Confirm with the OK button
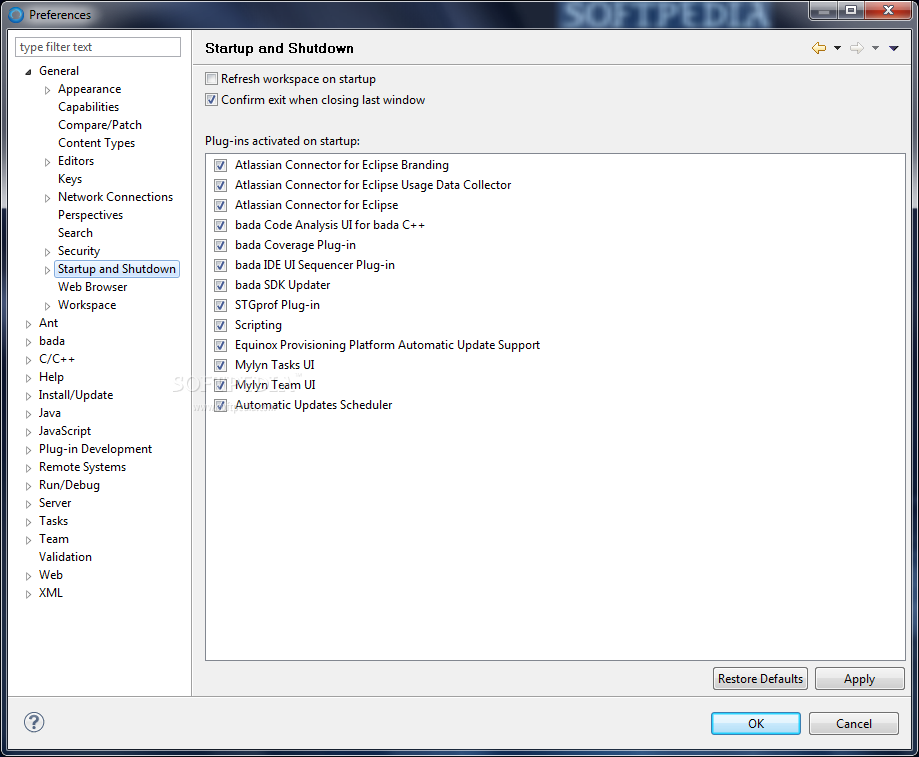 [755, 724]
